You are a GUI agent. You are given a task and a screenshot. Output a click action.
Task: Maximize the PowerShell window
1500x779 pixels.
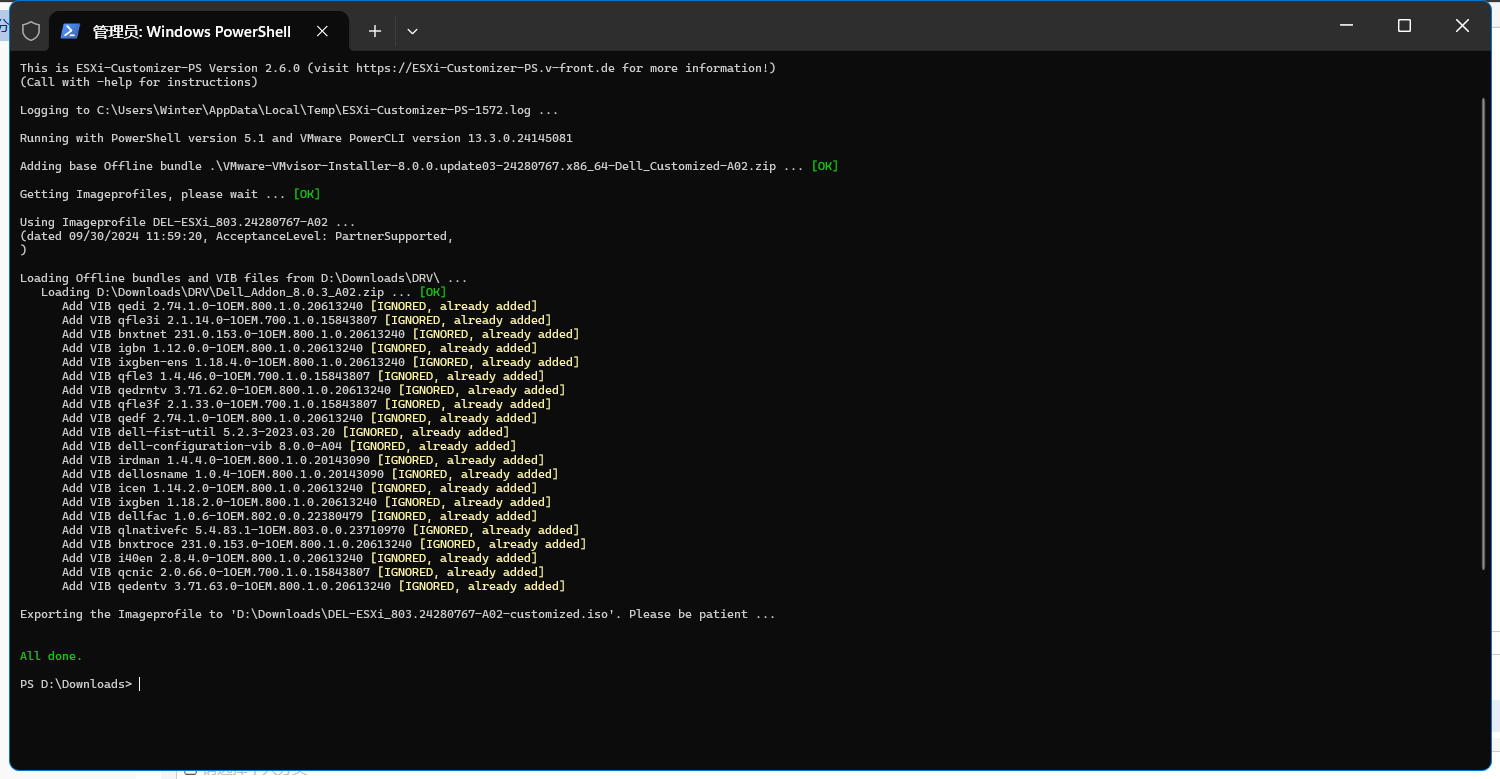coord(1404,26)
